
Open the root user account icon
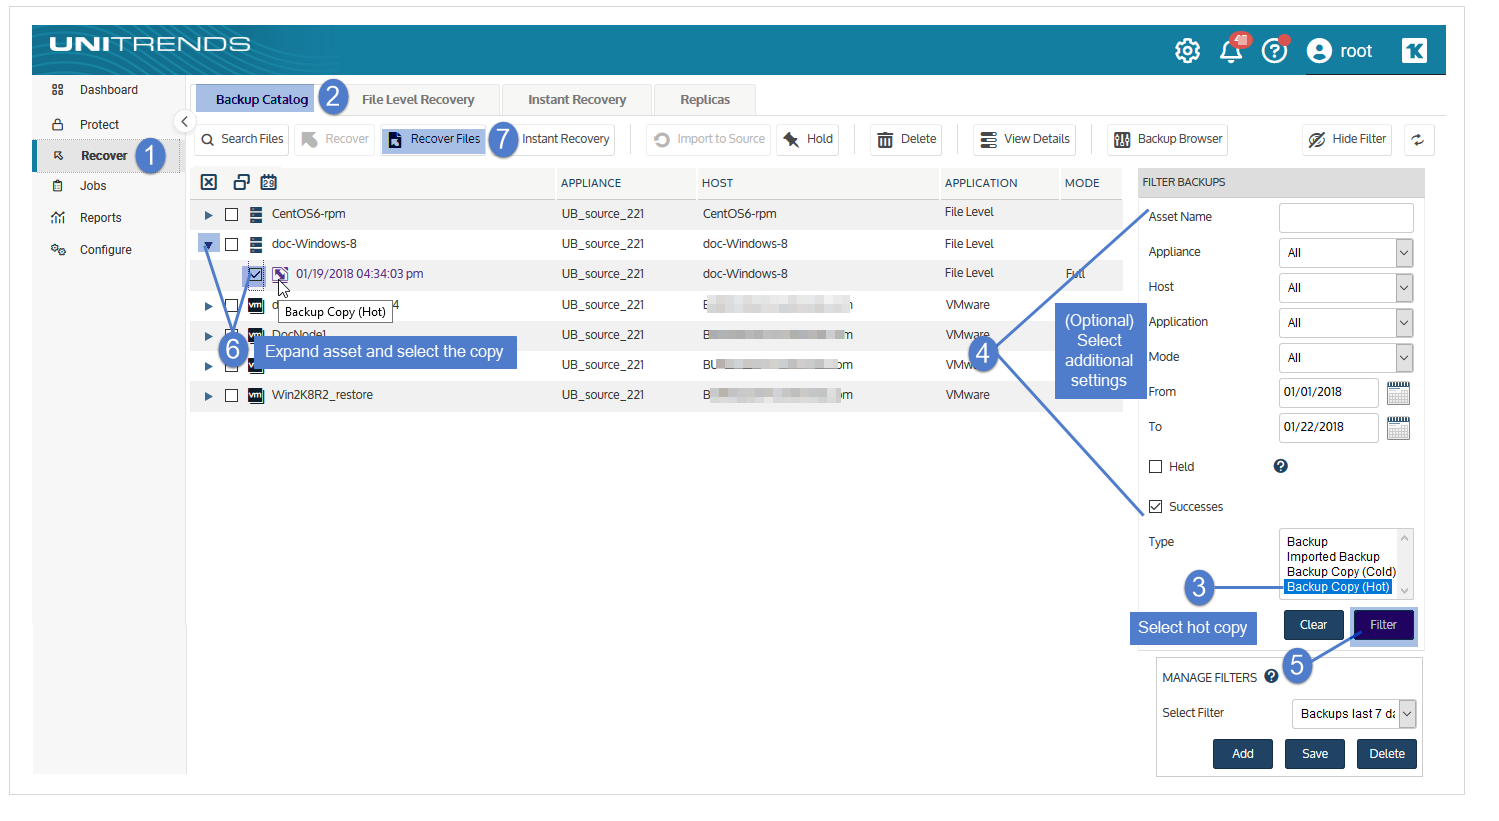(1319, 51)
